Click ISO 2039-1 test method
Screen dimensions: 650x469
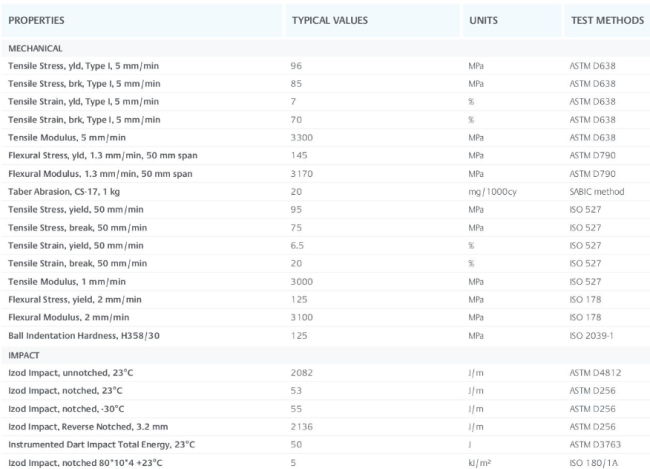pyautogui.click(x=591, y=335)
